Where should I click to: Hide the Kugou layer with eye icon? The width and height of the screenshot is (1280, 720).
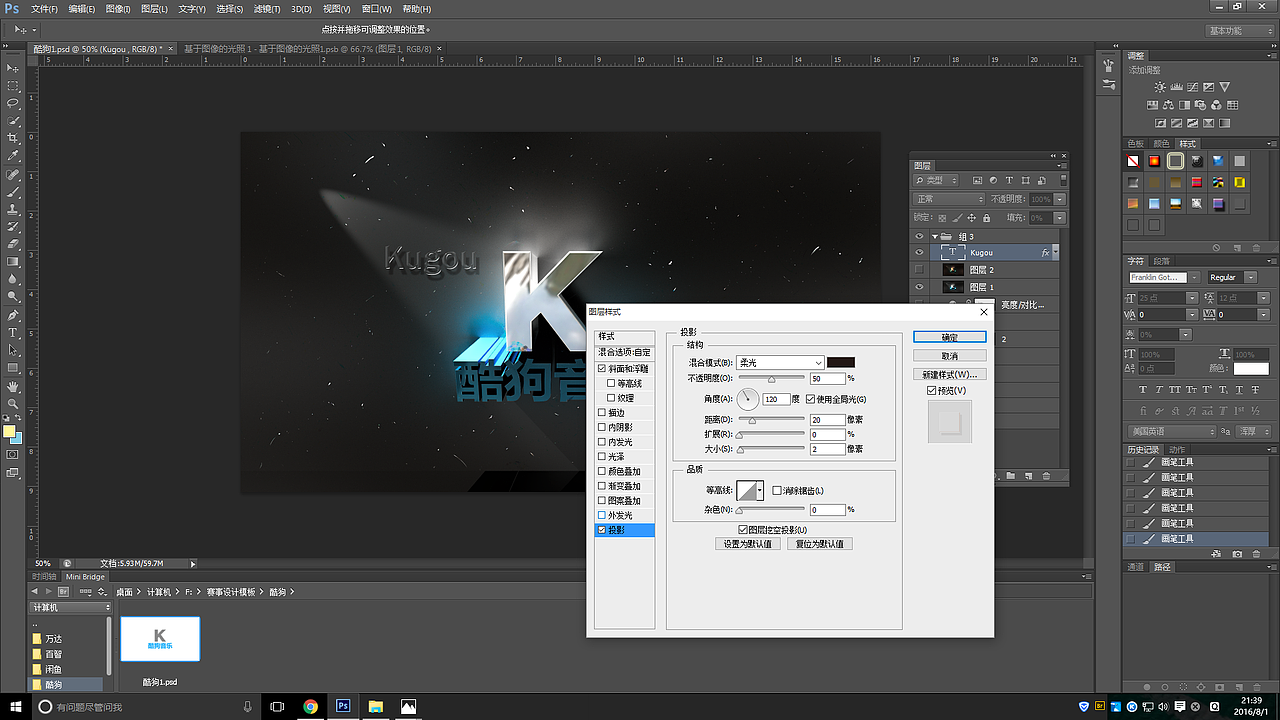point(919,253)
